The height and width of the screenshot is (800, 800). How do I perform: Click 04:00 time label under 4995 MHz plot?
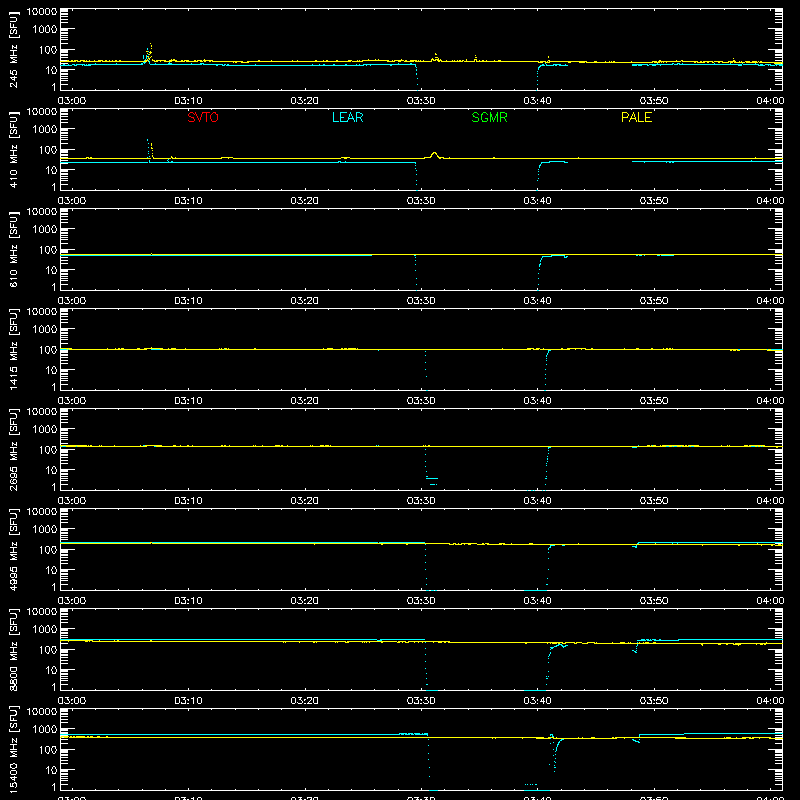tap(770, 601)
